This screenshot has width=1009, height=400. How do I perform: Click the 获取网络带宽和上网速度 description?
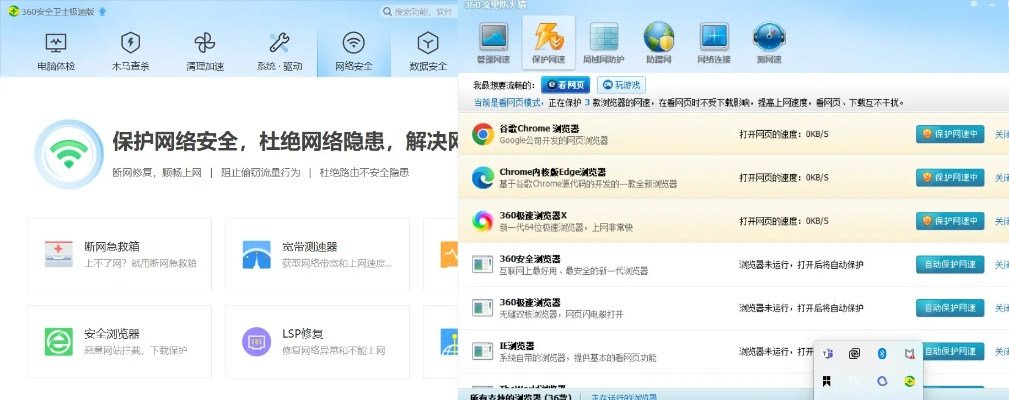pos(337,263)
